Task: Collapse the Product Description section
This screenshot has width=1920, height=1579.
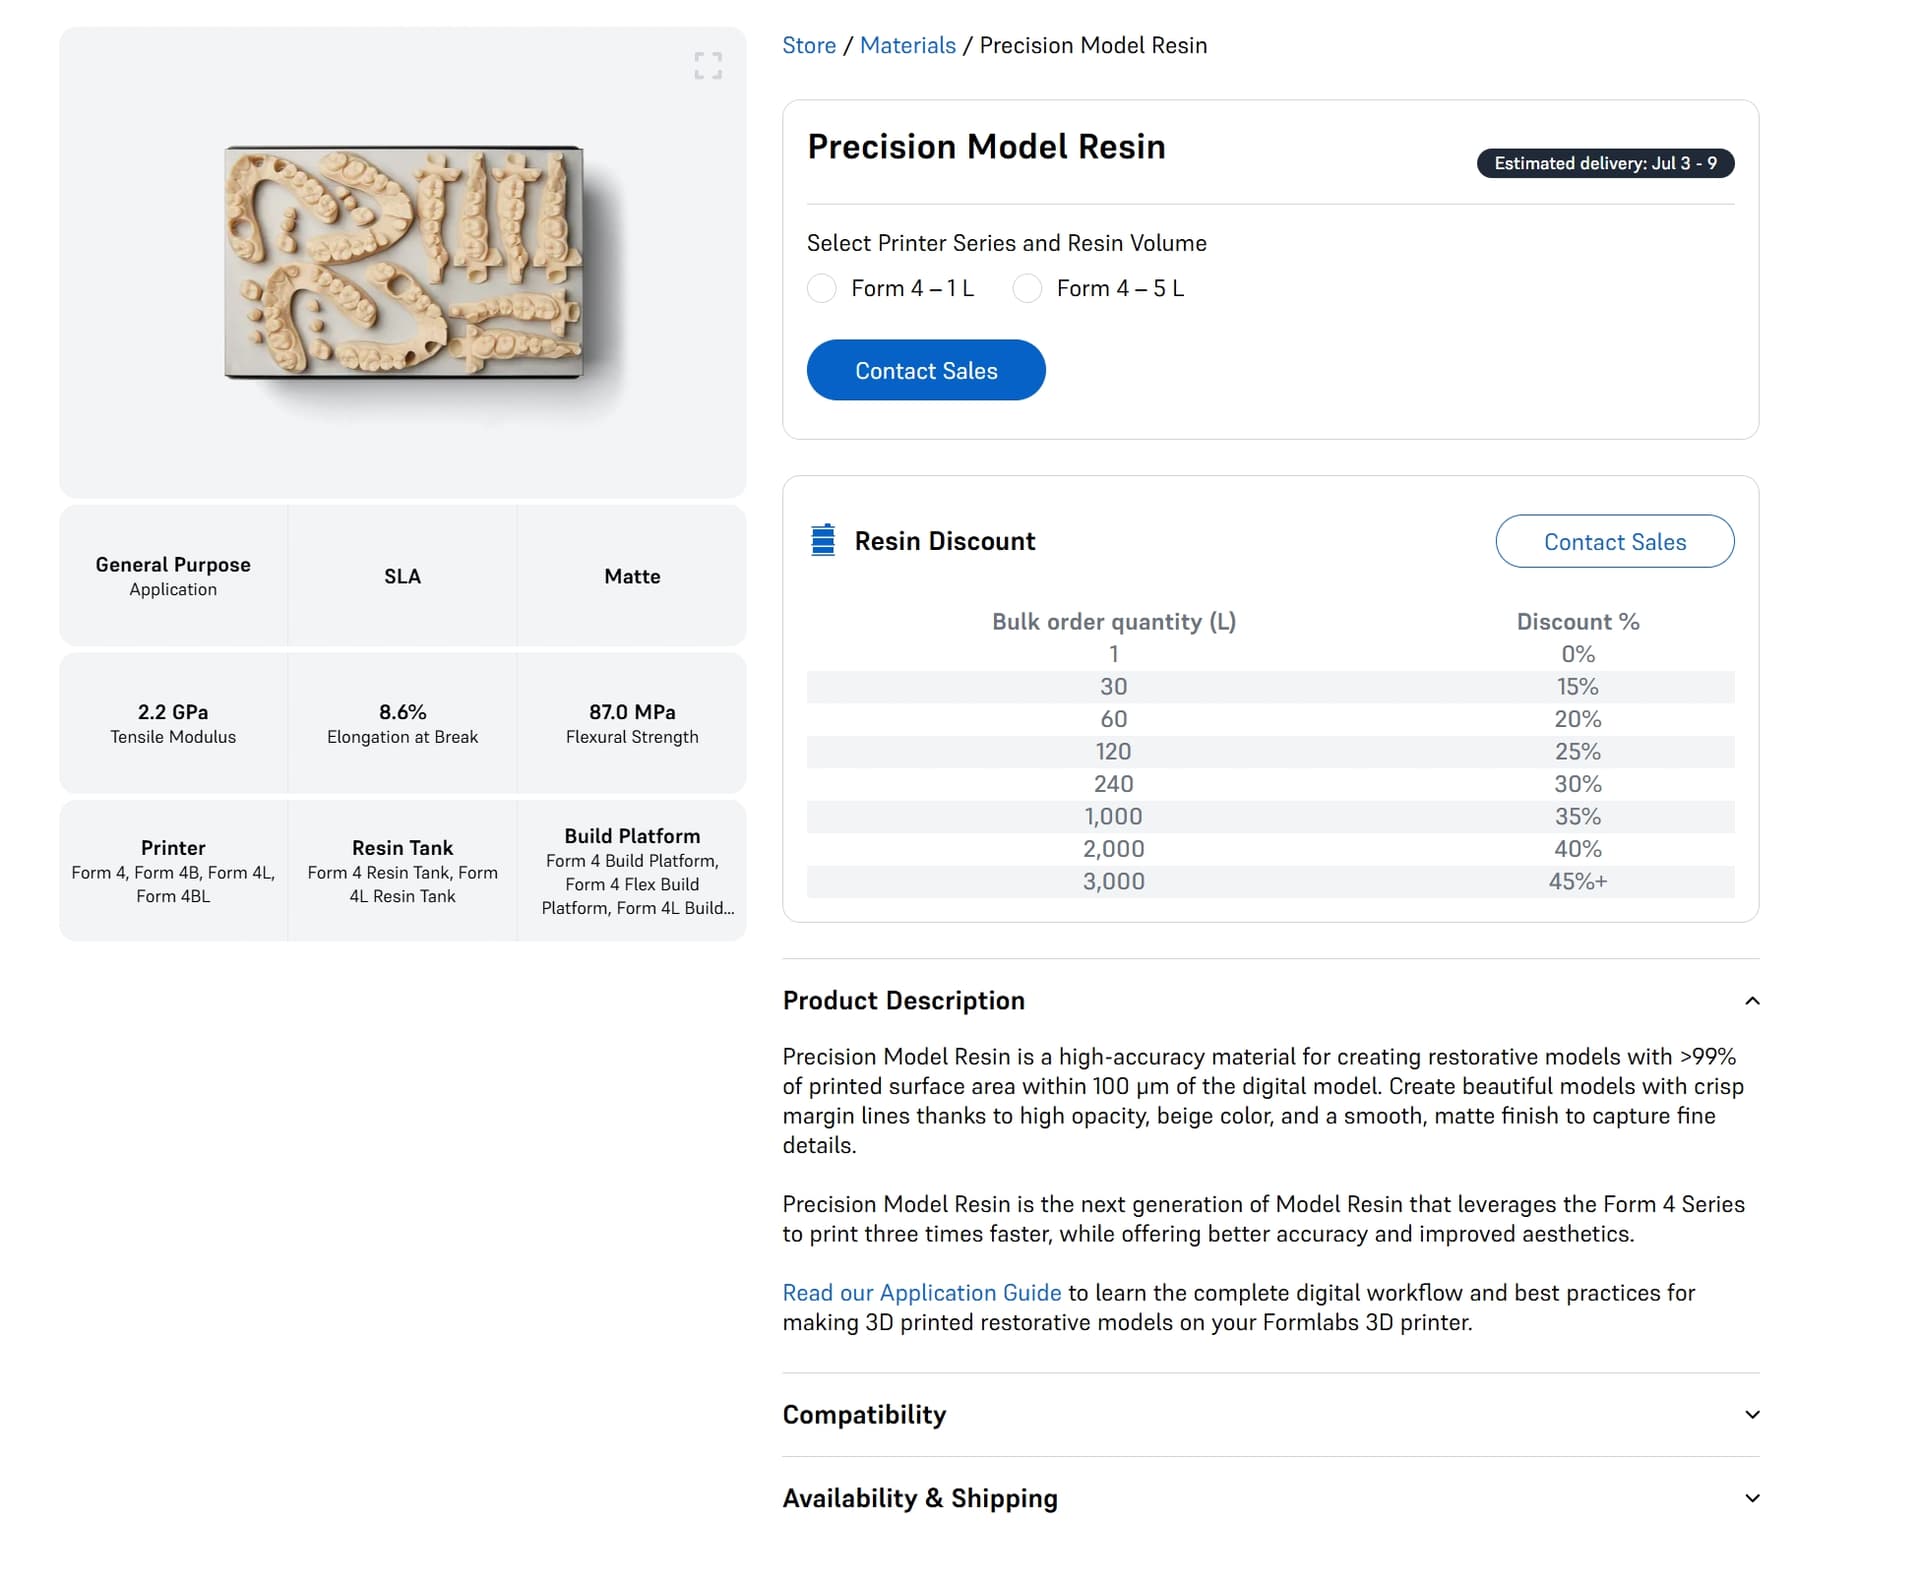Action: pyautogui.click(x=1752, y=1001)
